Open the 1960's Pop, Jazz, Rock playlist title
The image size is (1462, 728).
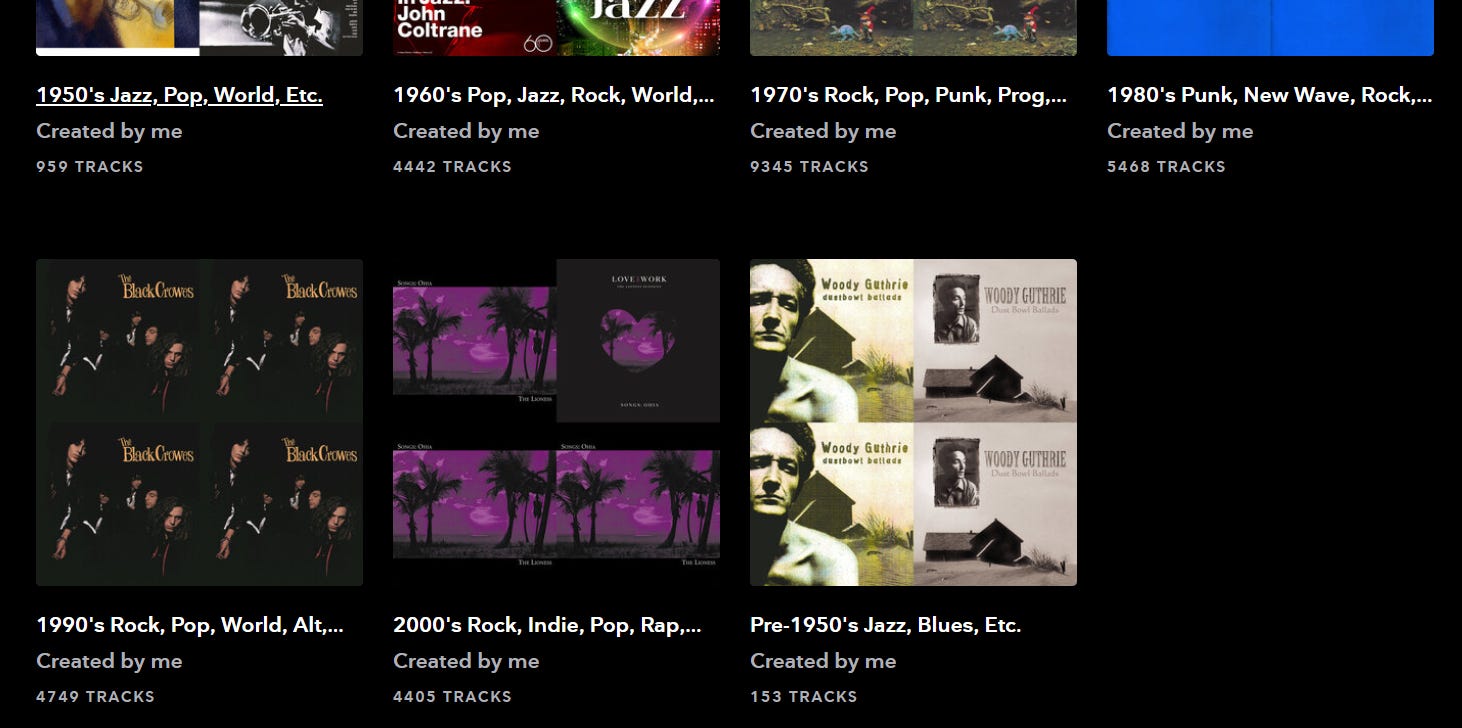554,95
